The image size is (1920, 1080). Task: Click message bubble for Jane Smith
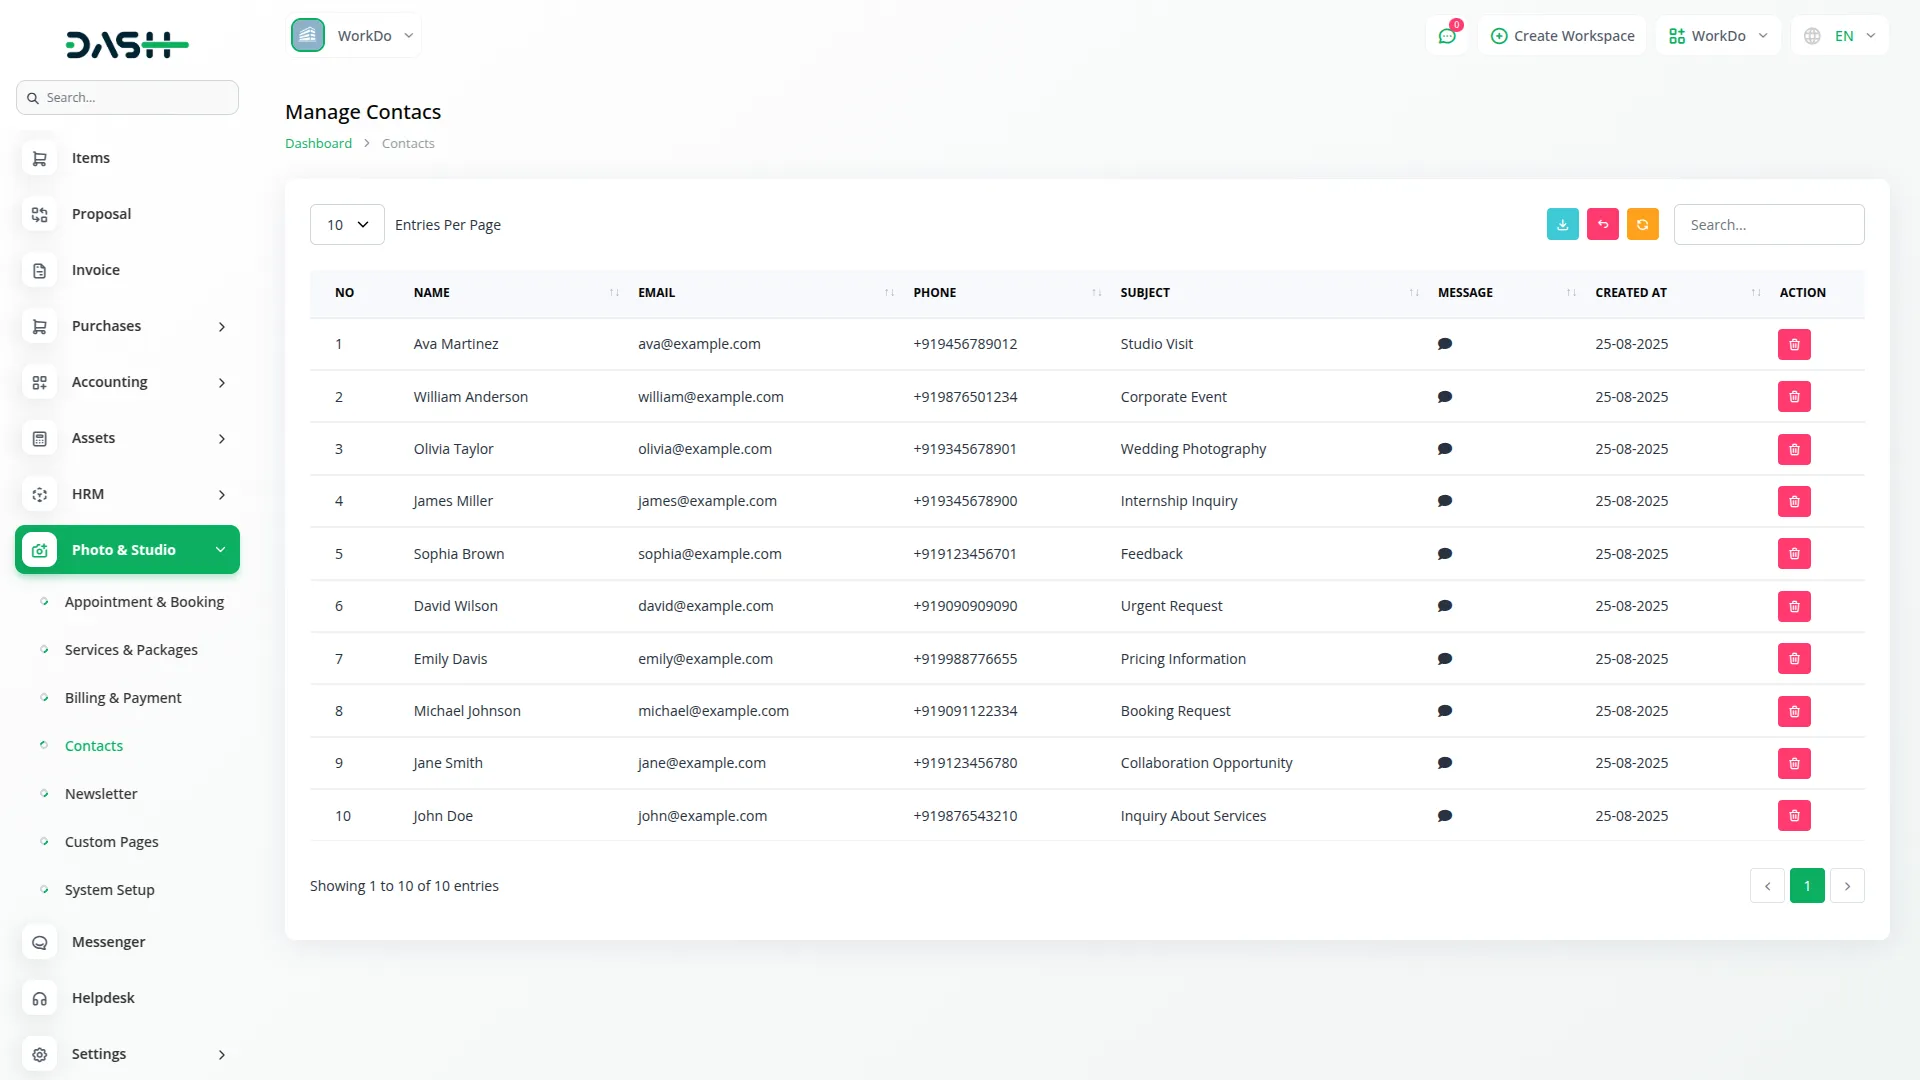pos(1444,763)
